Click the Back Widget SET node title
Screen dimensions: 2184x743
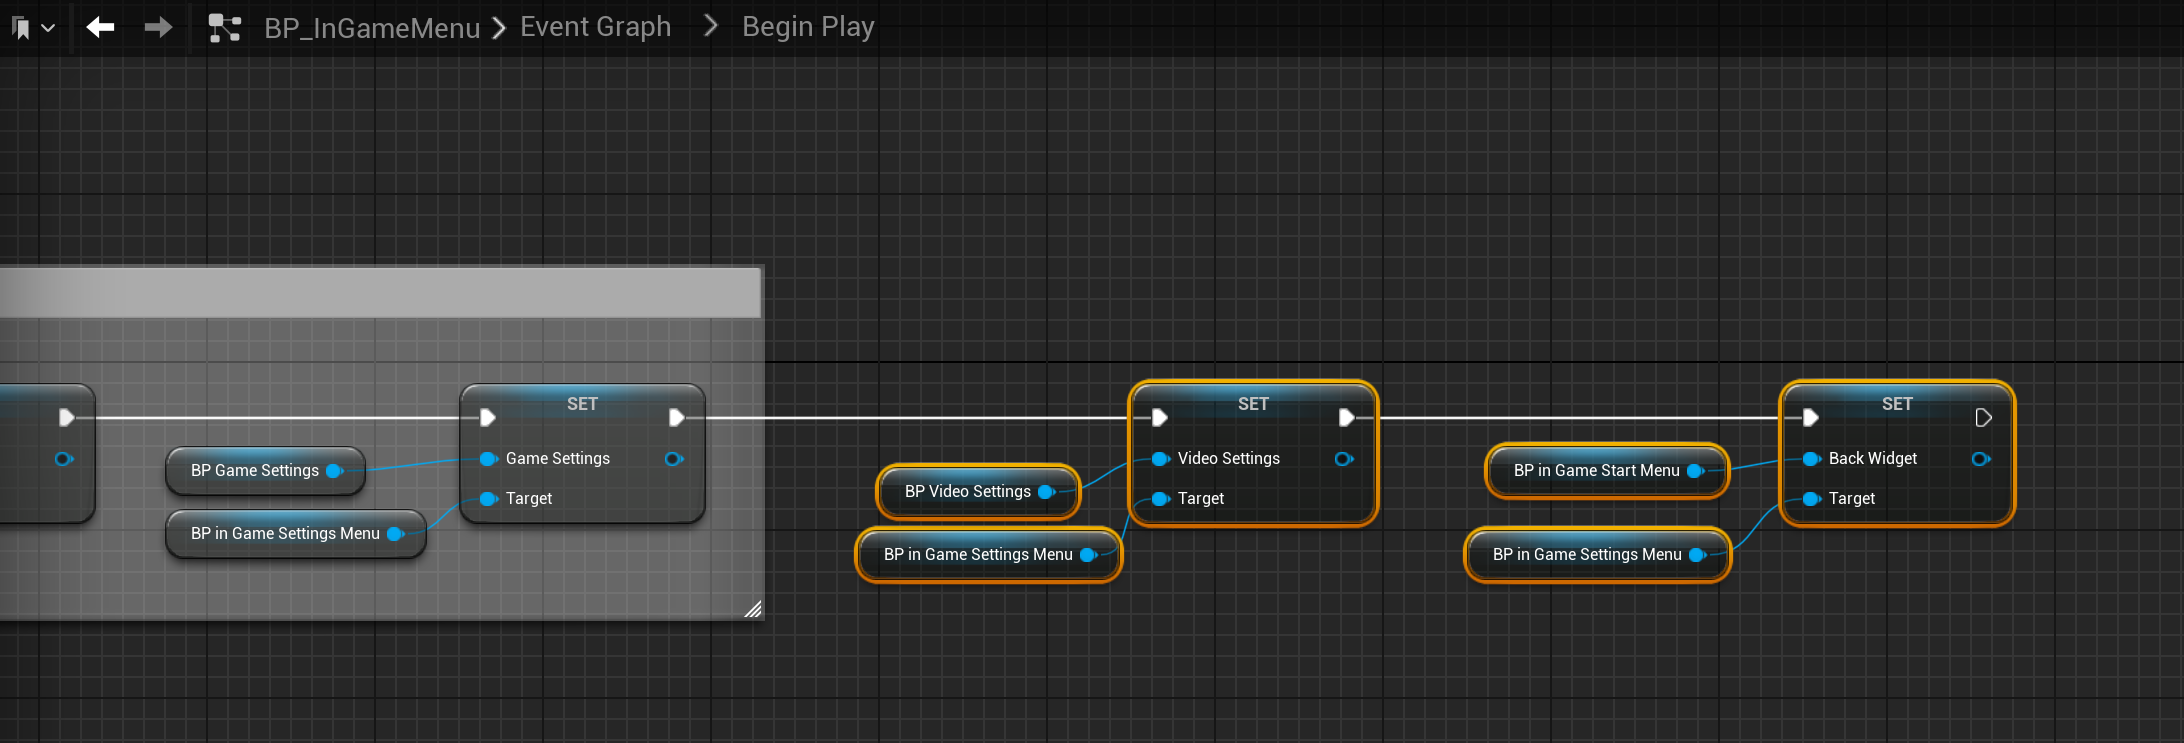click(x=1896, y=404)
